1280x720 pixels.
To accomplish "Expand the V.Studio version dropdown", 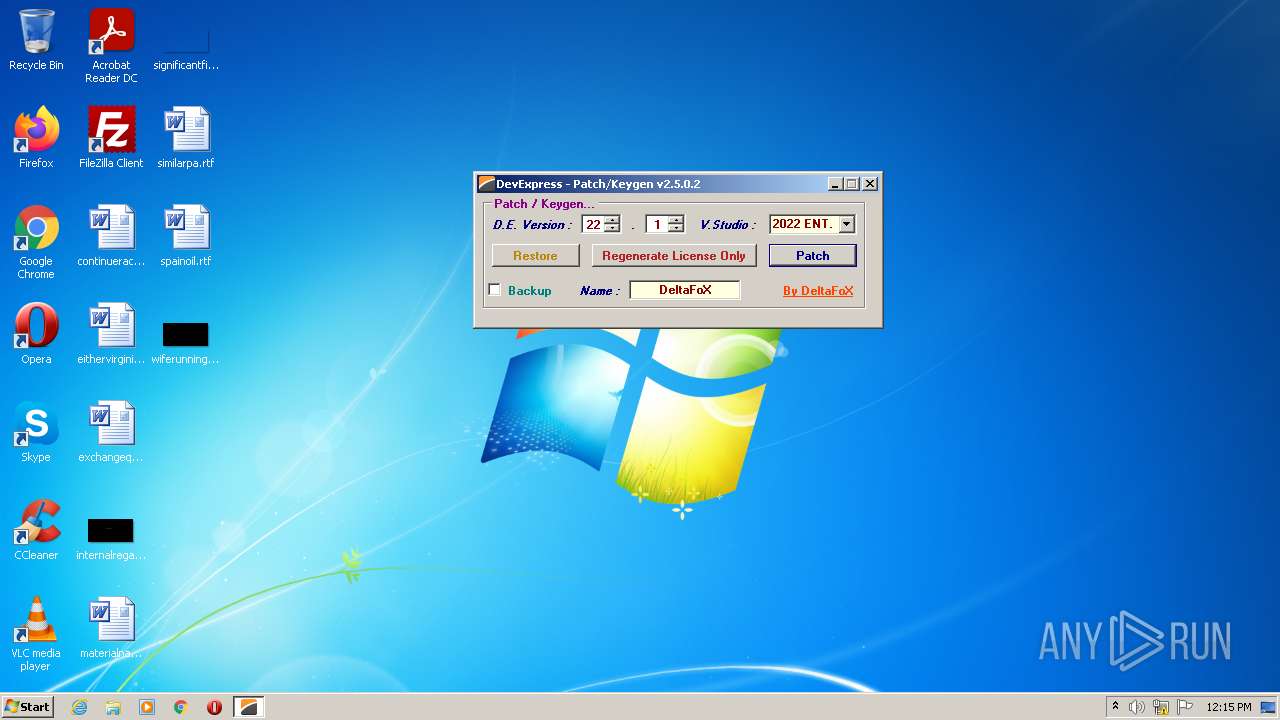I will (846, 225).
